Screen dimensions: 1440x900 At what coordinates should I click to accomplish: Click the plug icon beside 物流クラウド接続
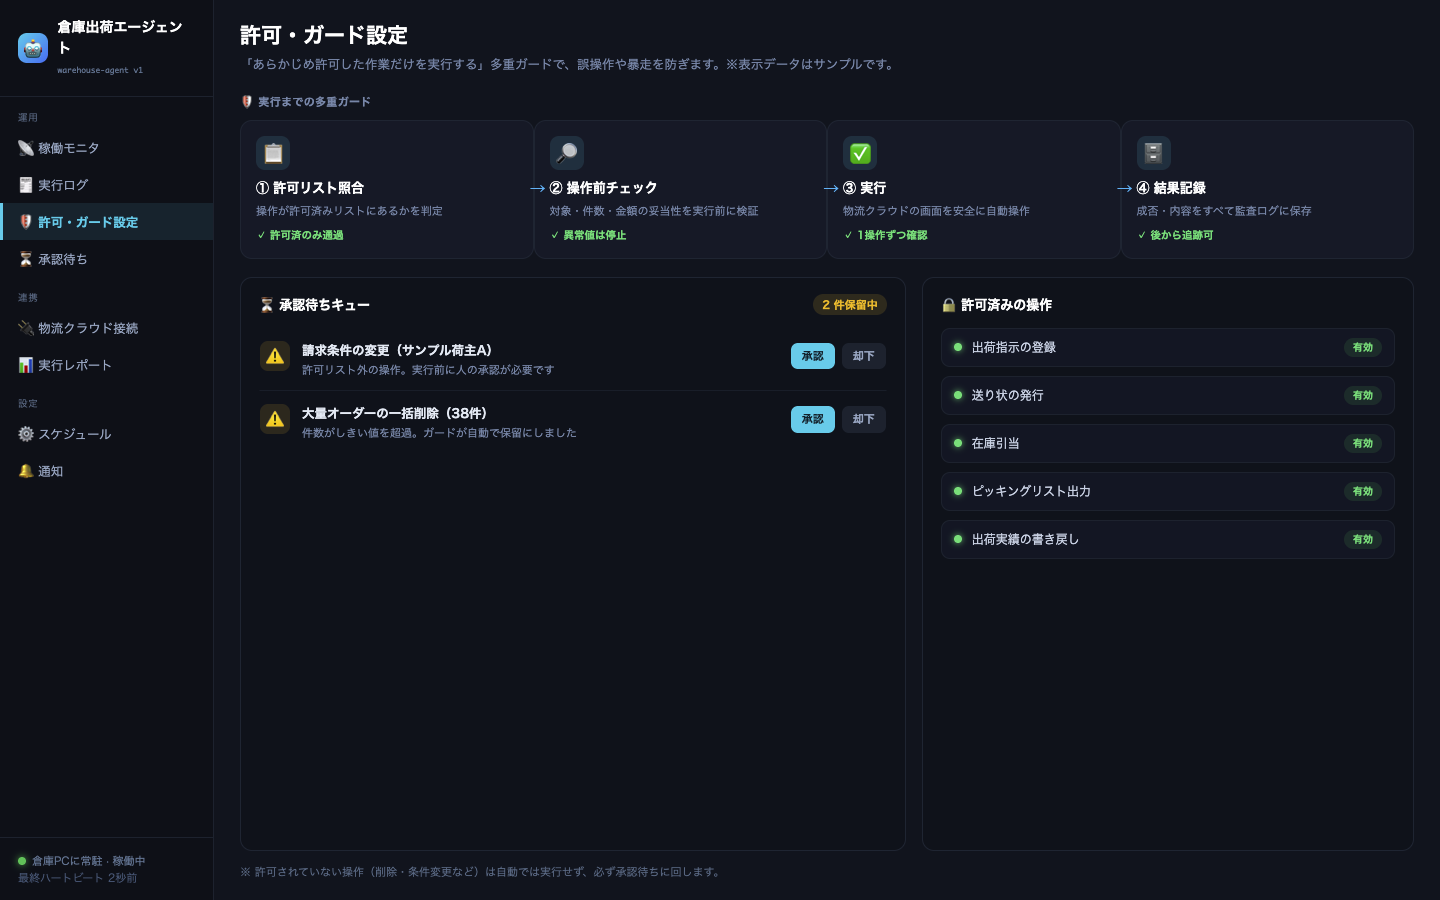[26, 328]
